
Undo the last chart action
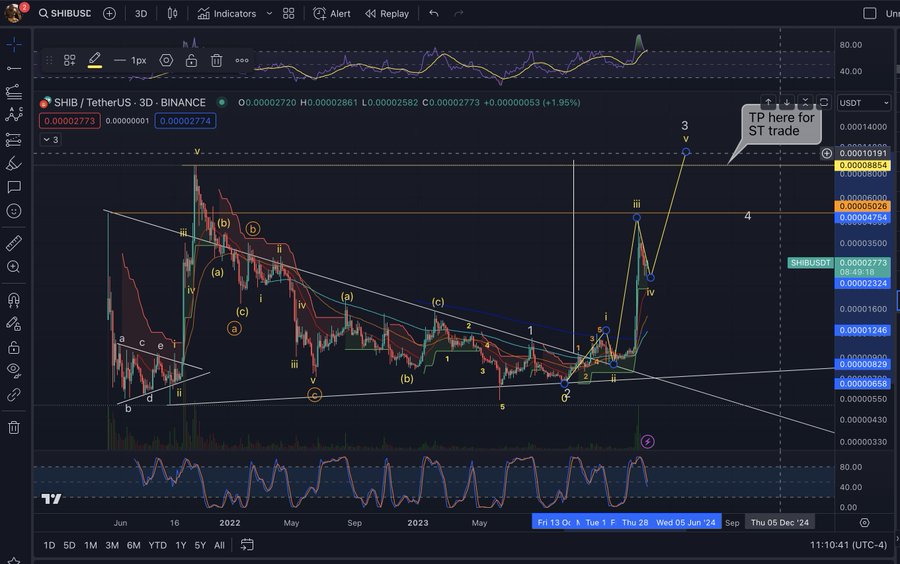pyautogui.click(x=434, y=13)
